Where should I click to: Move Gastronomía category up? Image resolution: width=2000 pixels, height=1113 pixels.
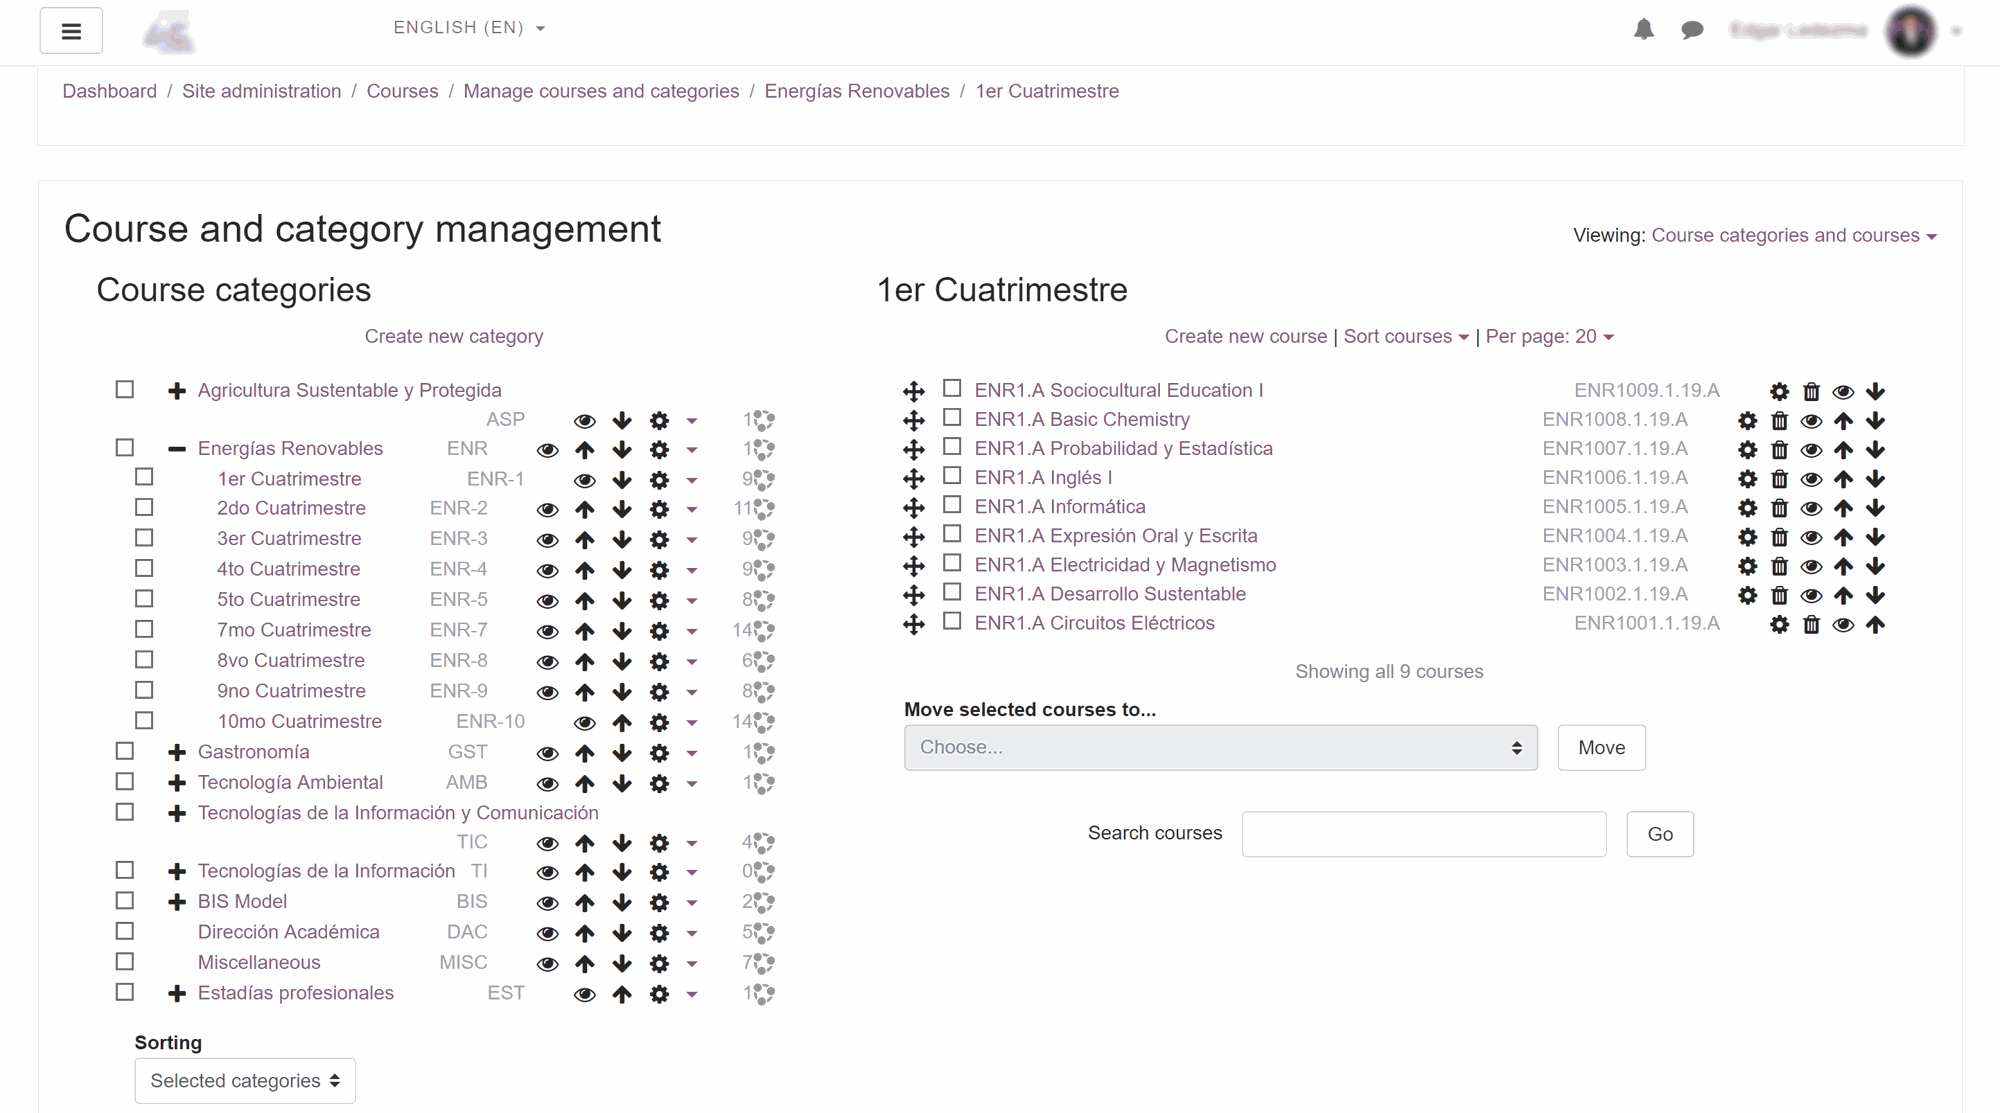pyautogui.click(x=585, y=753)
